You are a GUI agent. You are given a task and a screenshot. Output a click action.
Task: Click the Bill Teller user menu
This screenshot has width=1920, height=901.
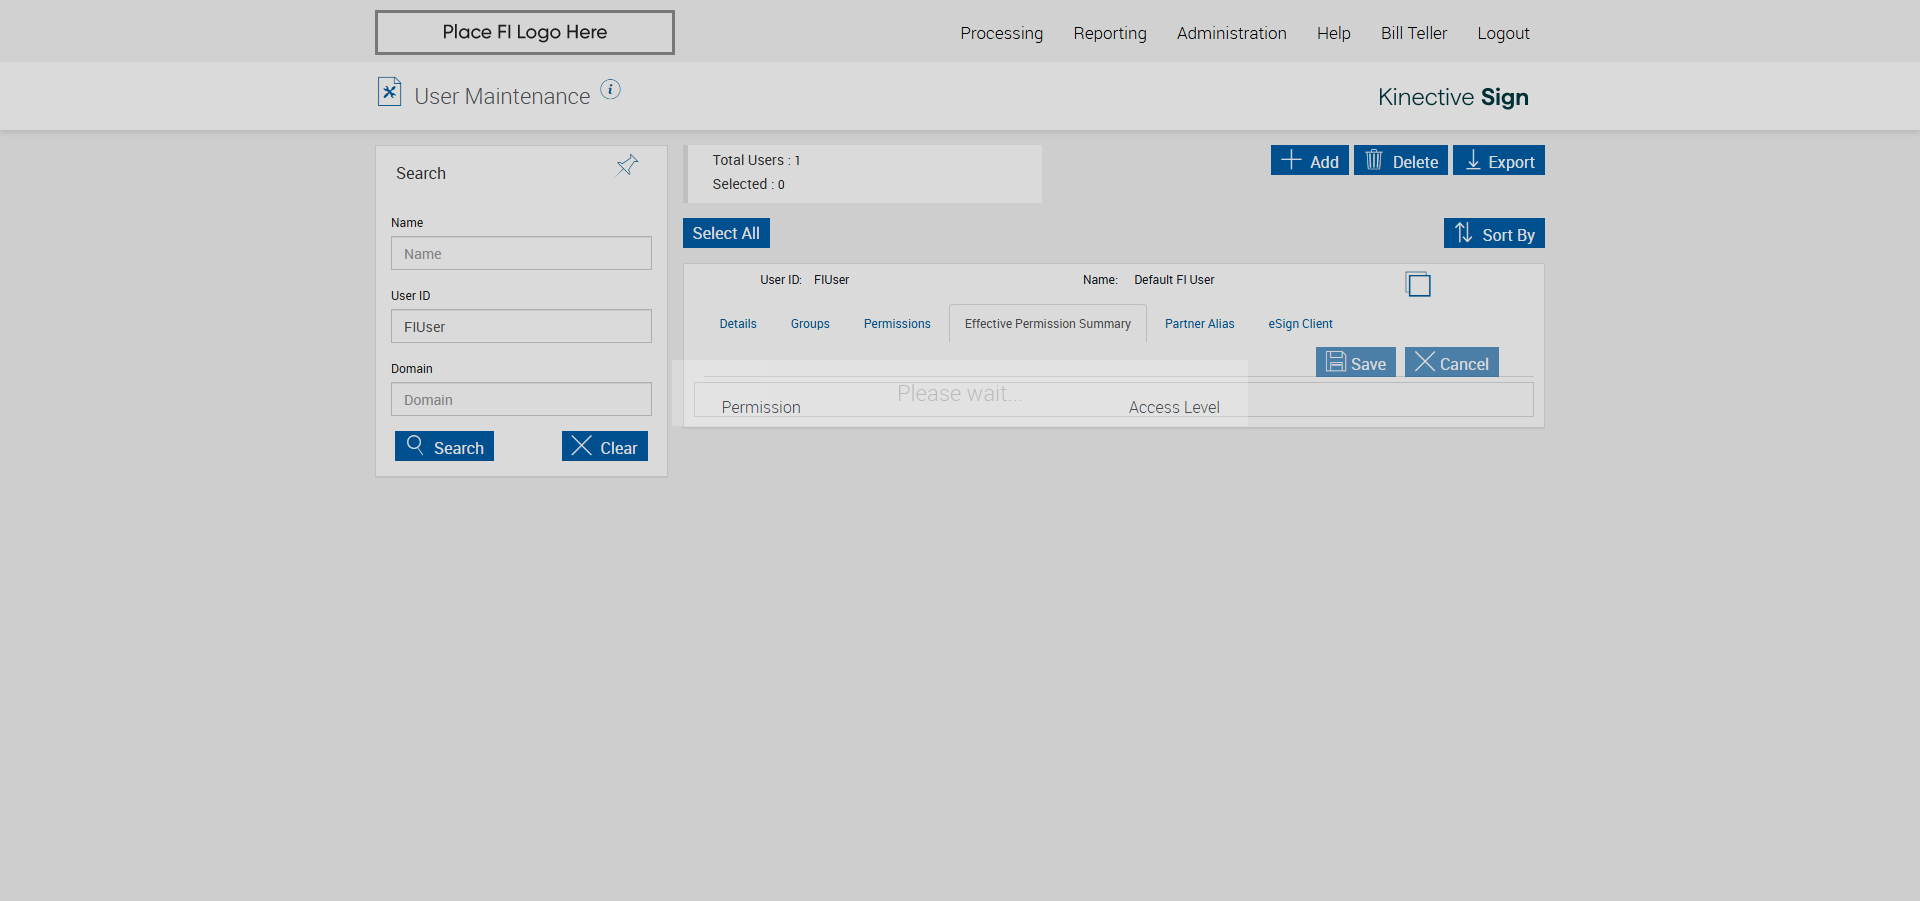(1414, 33)
